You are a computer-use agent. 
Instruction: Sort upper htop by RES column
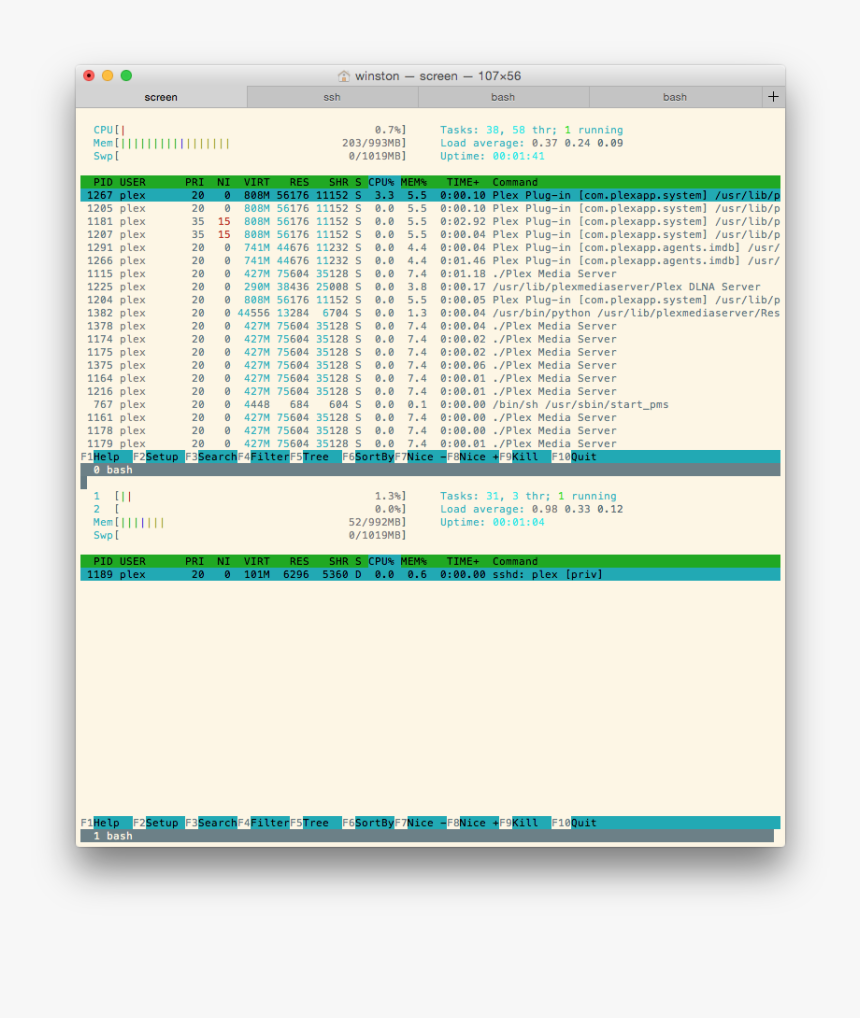[x=299, y=182]
